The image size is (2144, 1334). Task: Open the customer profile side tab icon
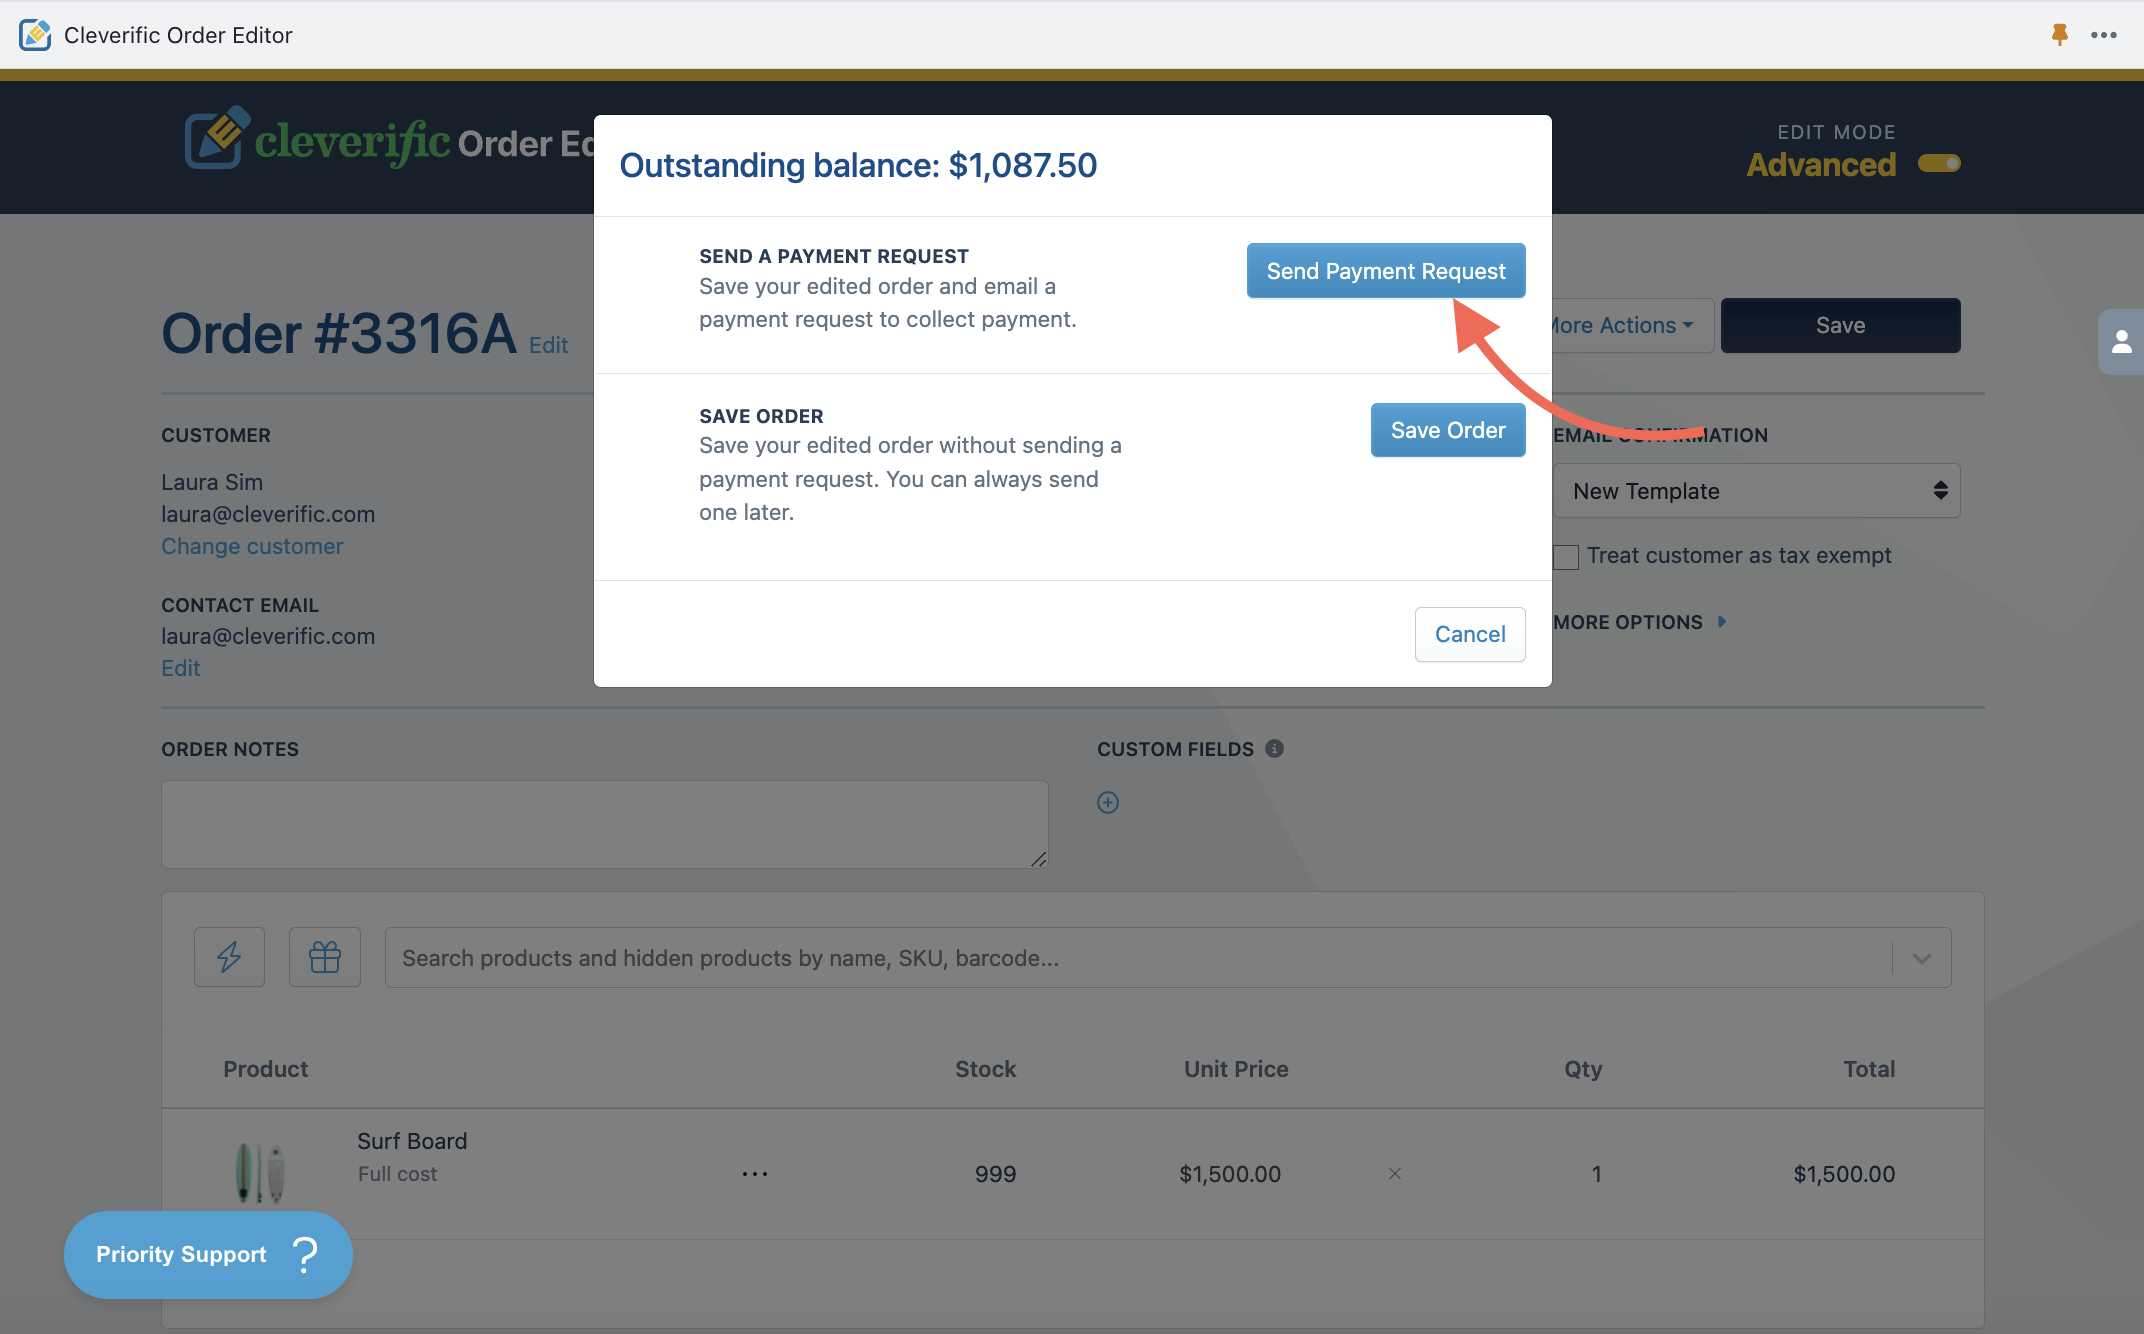point(2121,343)
